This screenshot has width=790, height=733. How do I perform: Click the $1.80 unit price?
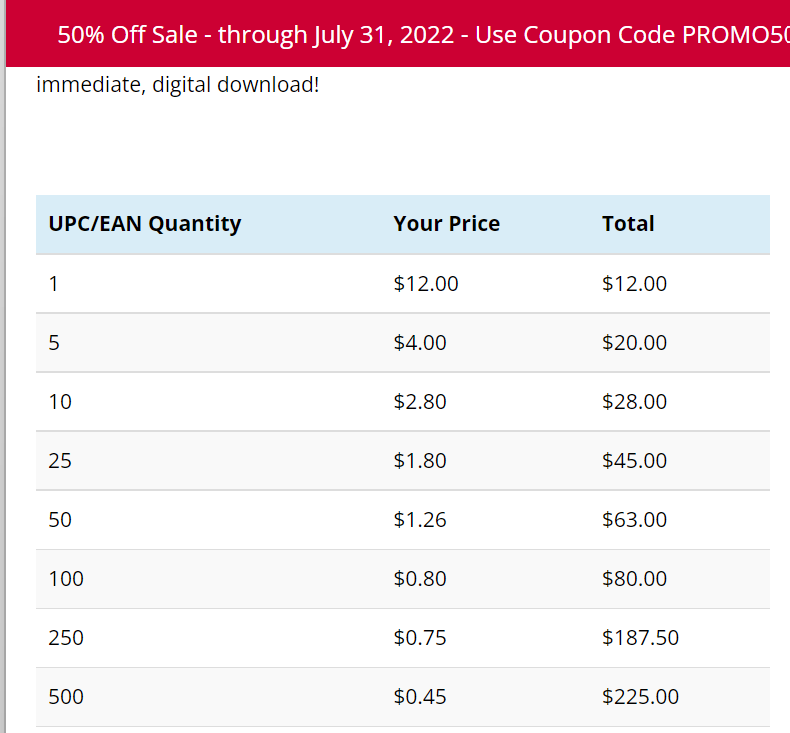click(x=420, y=461)
